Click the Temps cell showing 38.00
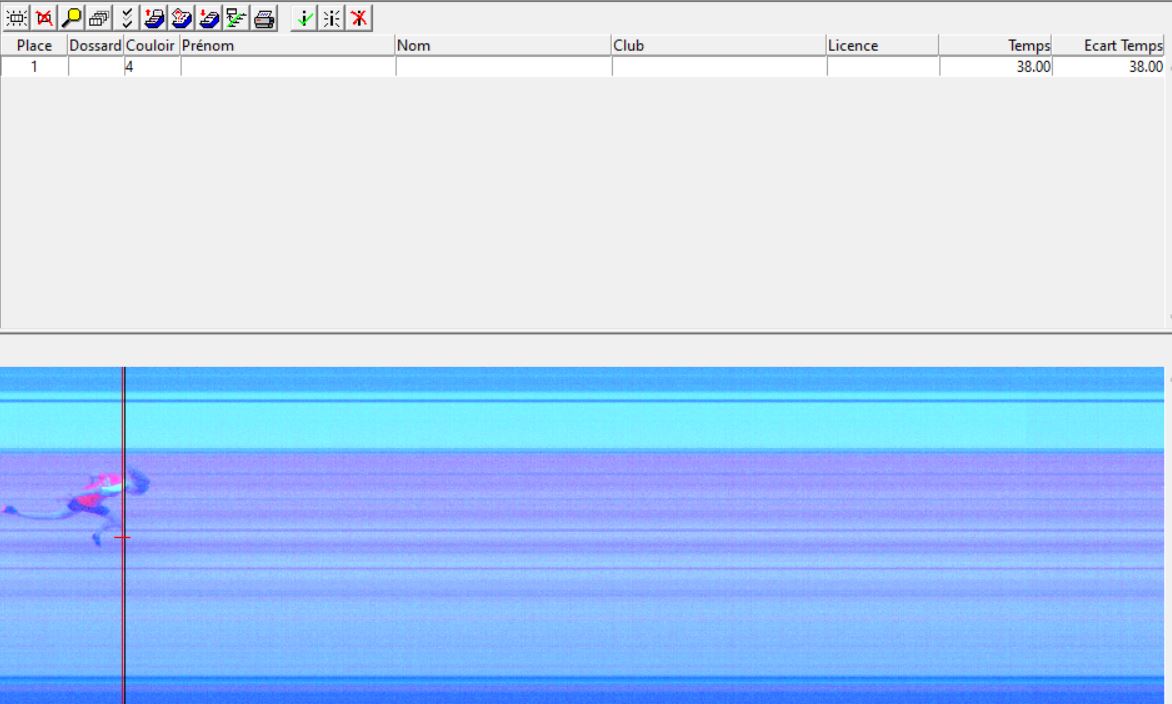Screen dimensions: 1172x704 pos(996,67)
